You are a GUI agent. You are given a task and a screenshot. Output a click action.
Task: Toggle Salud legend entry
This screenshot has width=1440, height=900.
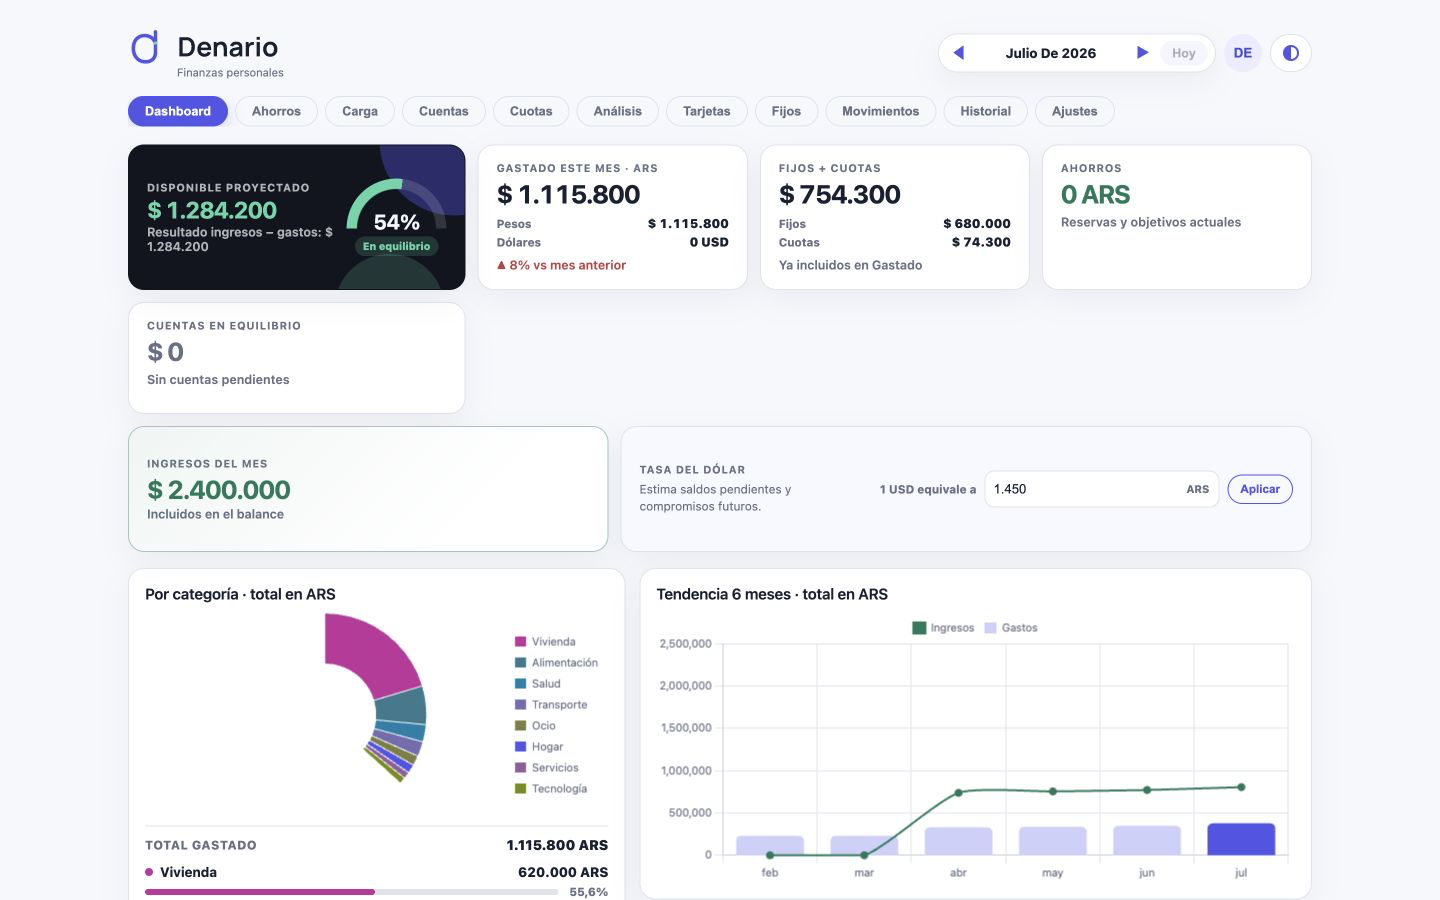537,684
